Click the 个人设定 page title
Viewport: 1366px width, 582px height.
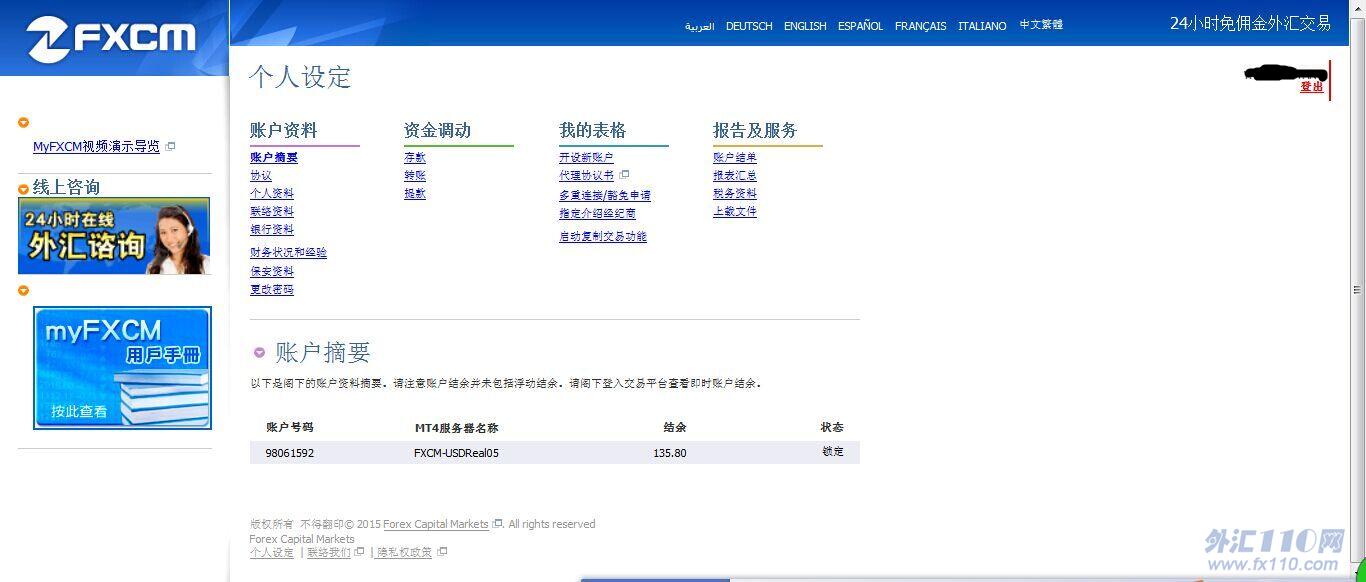click(x=300, y=77)
